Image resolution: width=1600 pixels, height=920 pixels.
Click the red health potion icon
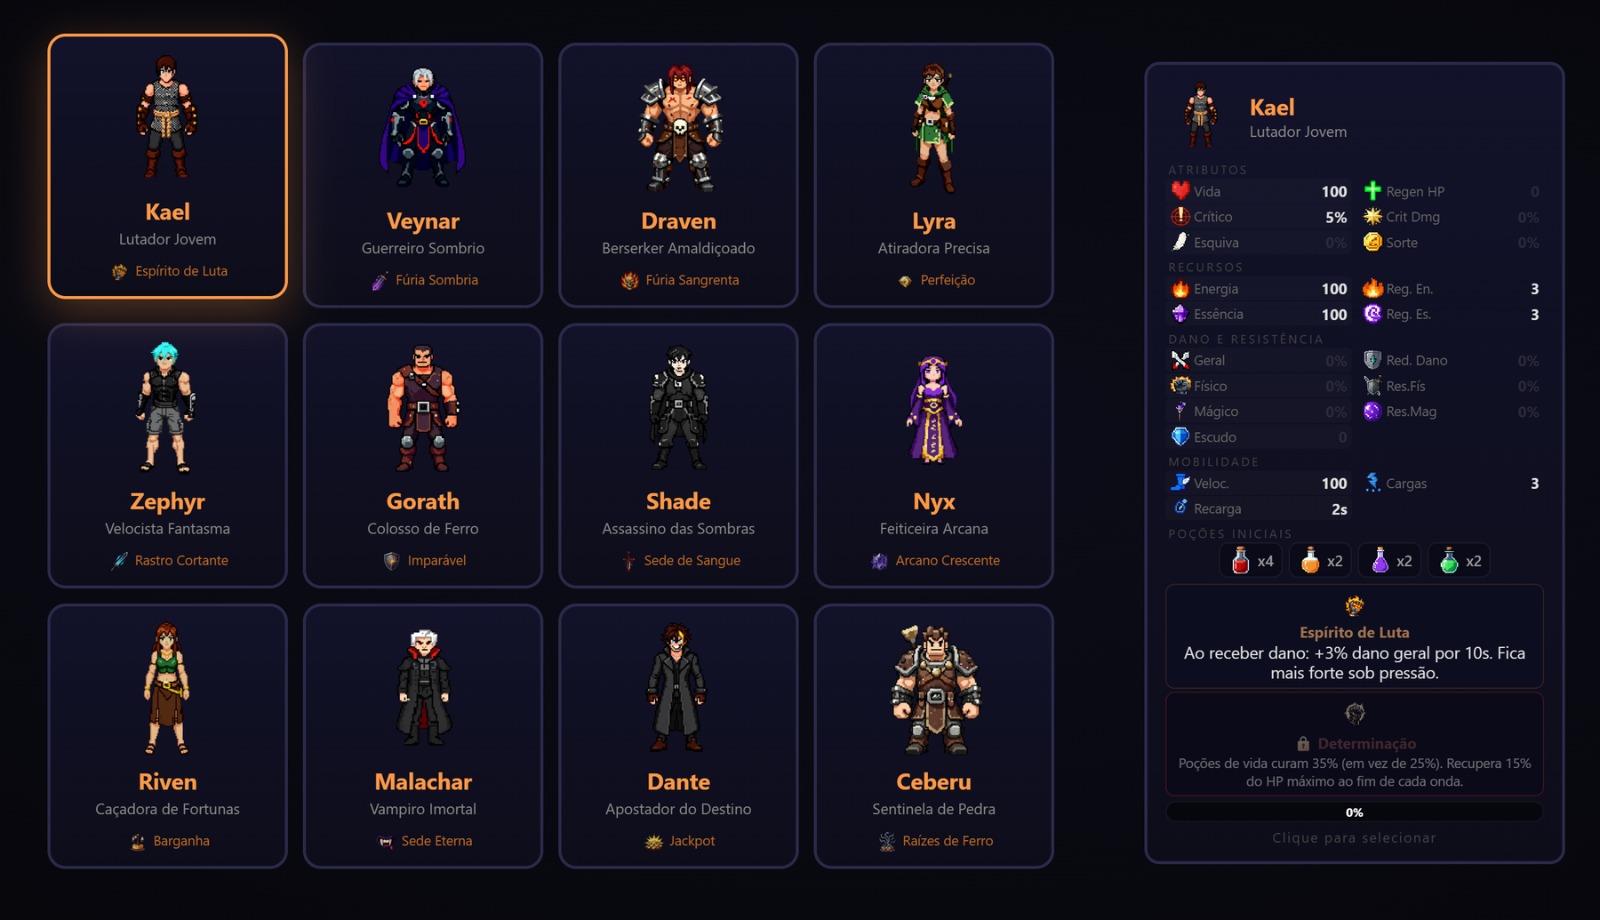coord(1240,561)
